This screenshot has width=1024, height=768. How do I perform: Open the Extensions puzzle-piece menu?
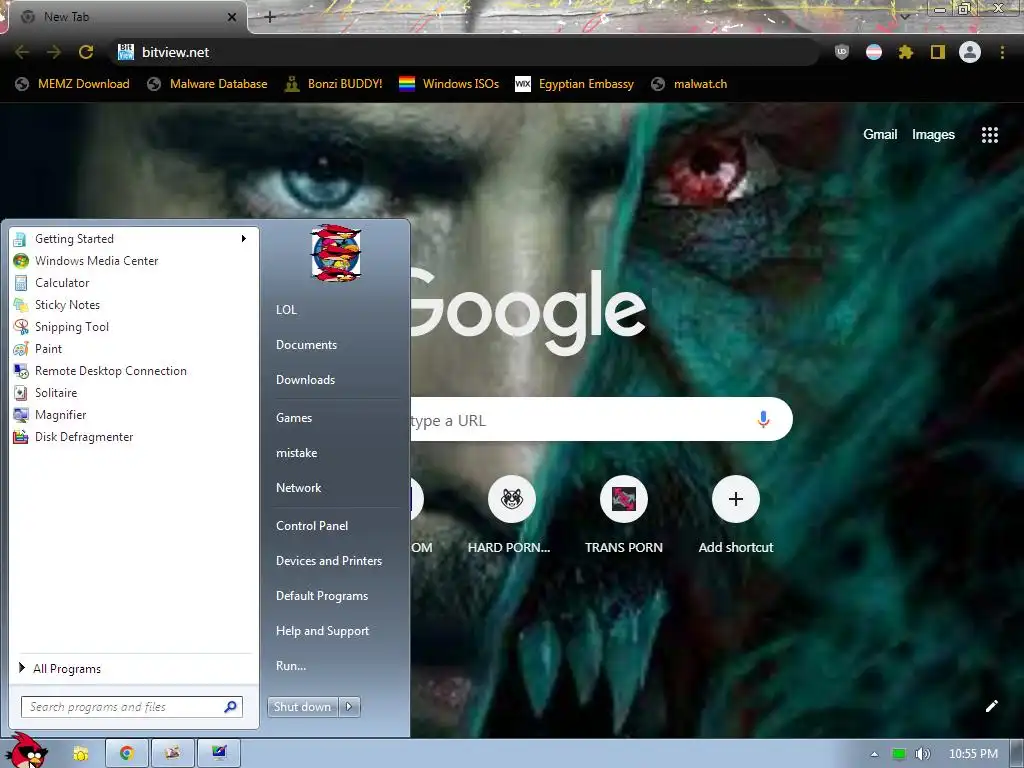point(905,52)
